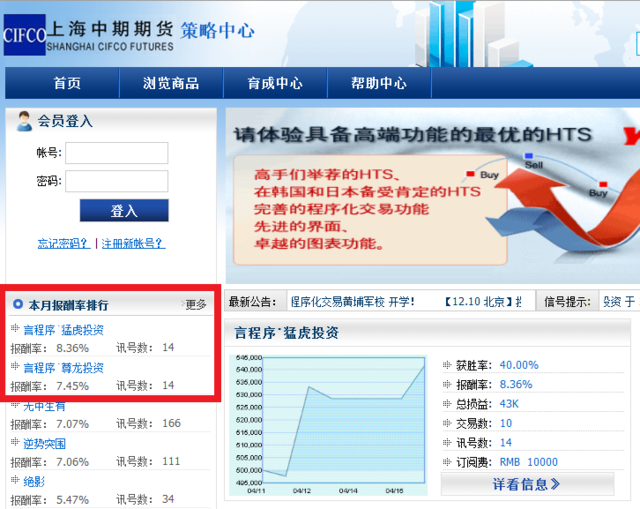Image resolution: width=640 pixels, height=509 pixels.
Task: Click the HTS promotional banner
Action: click(x=433, y=196)
